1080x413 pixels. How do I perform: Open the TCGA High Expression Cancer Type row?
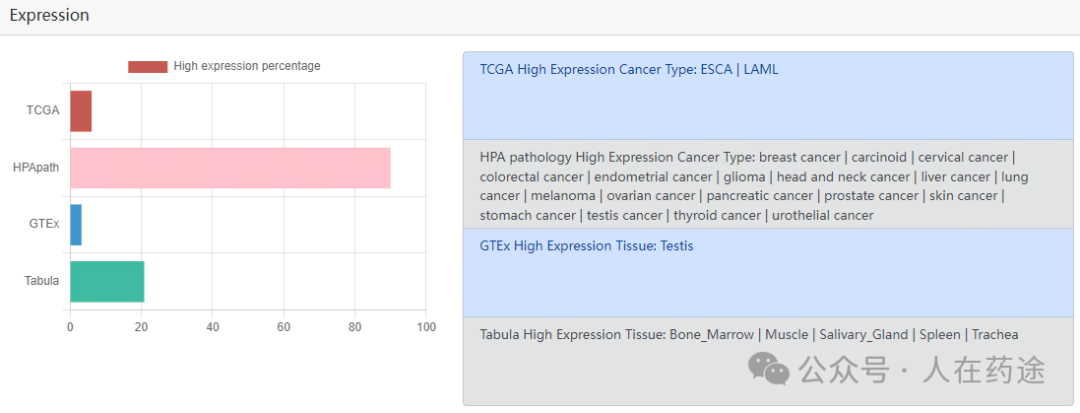tap(768, 96)
